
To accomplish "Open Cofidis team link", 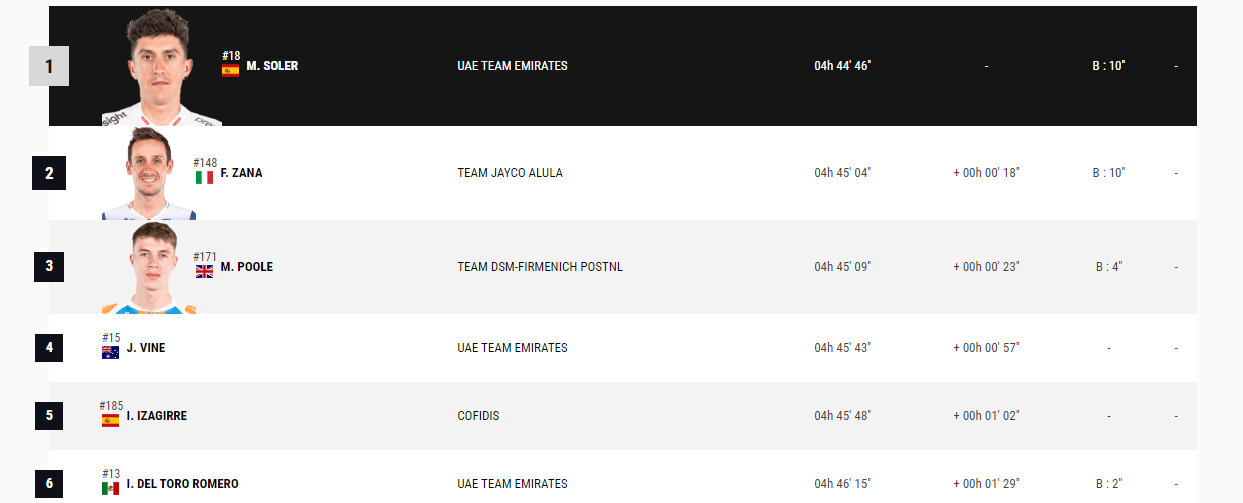I will click(x=478, y=416).
